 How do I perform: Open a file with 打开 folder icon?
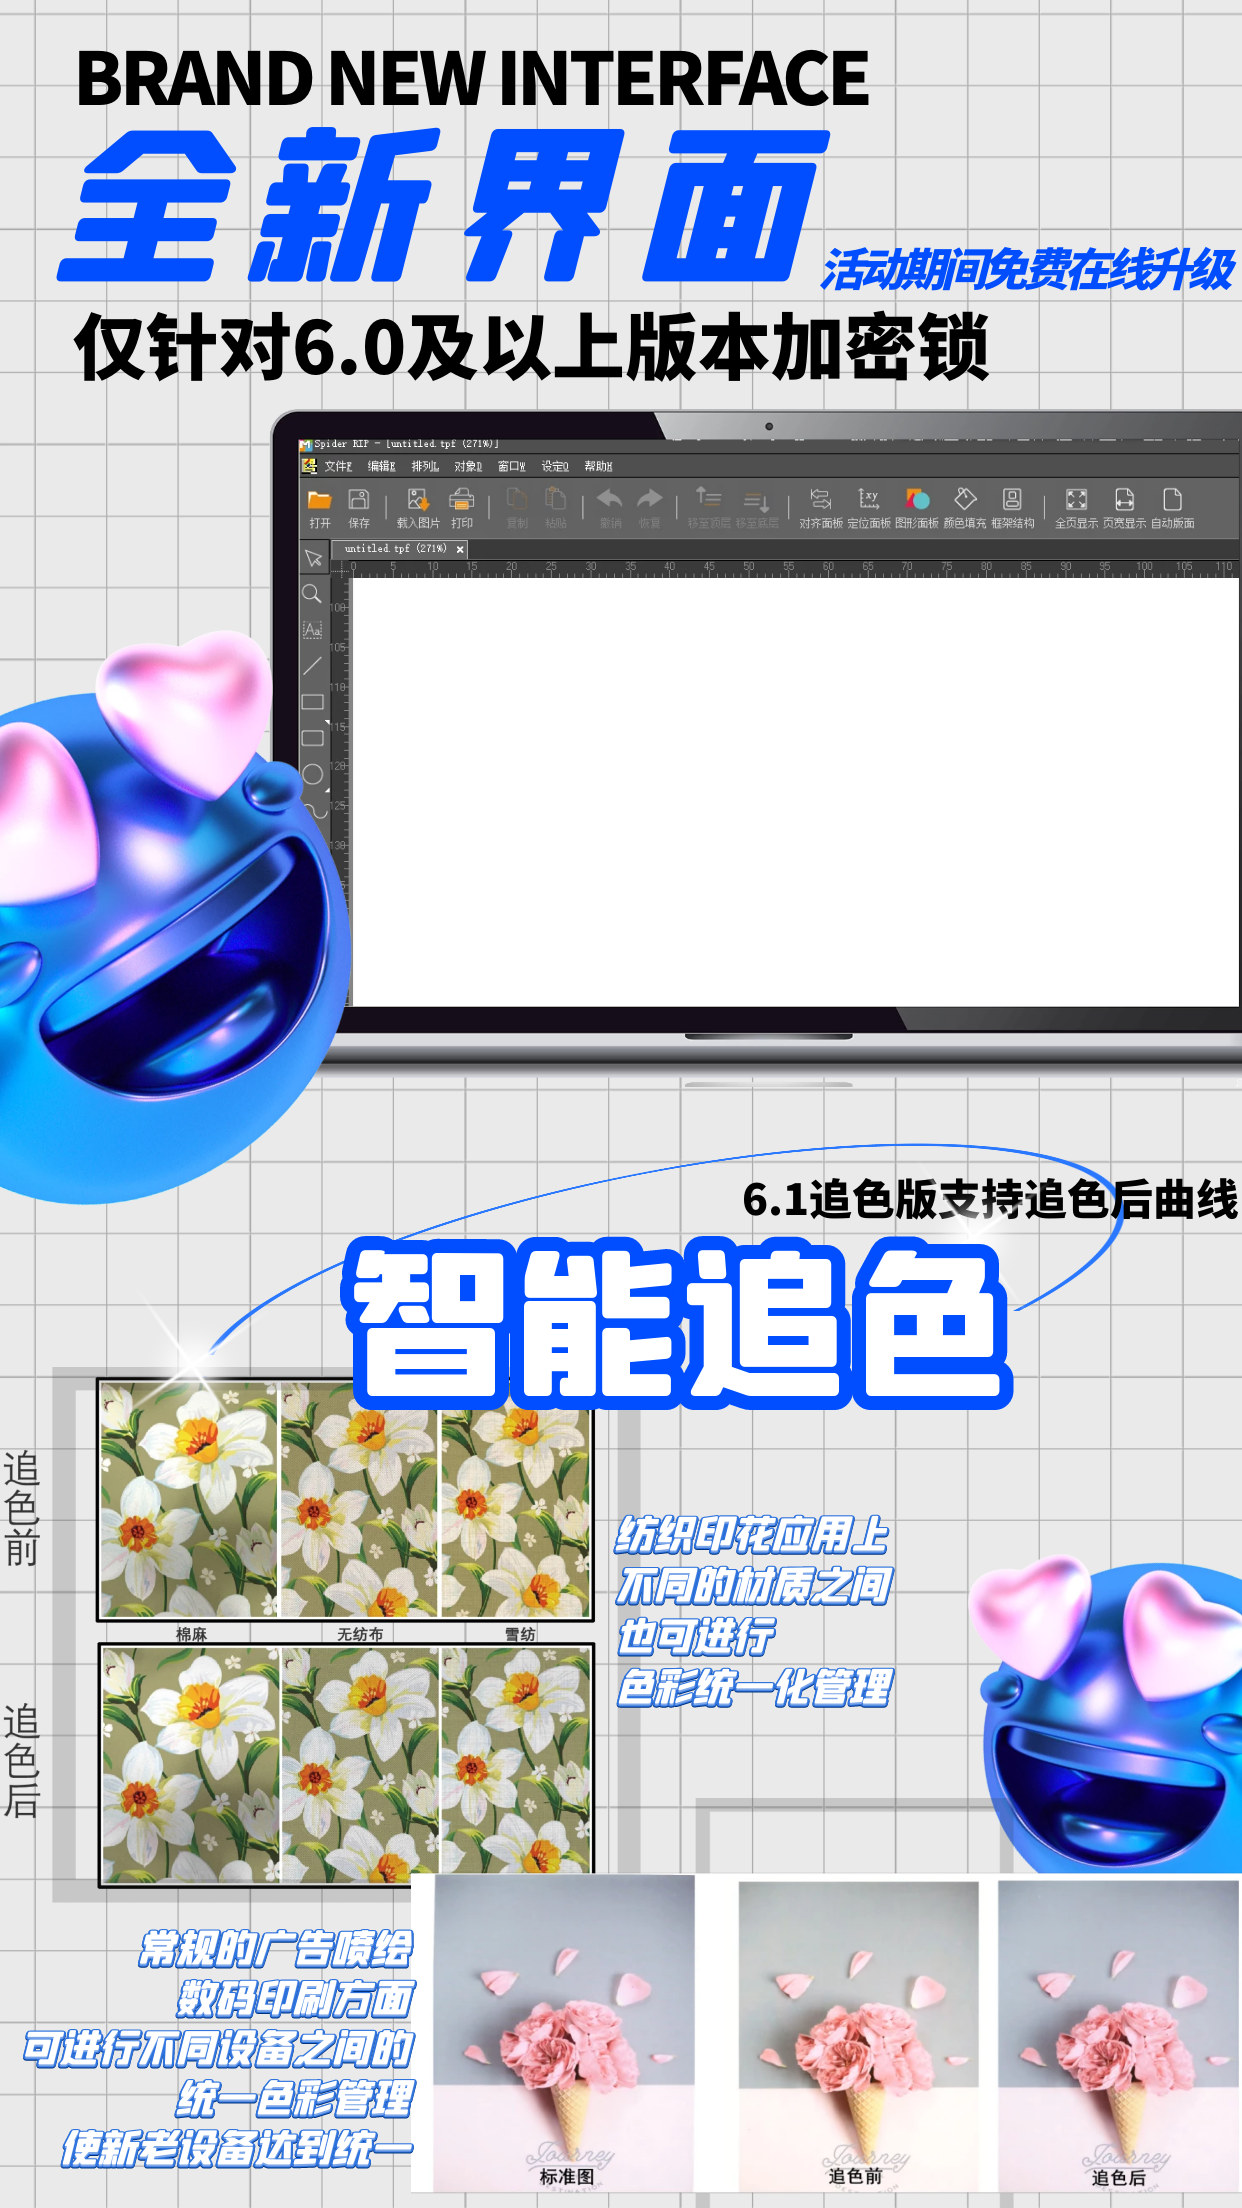319,499
